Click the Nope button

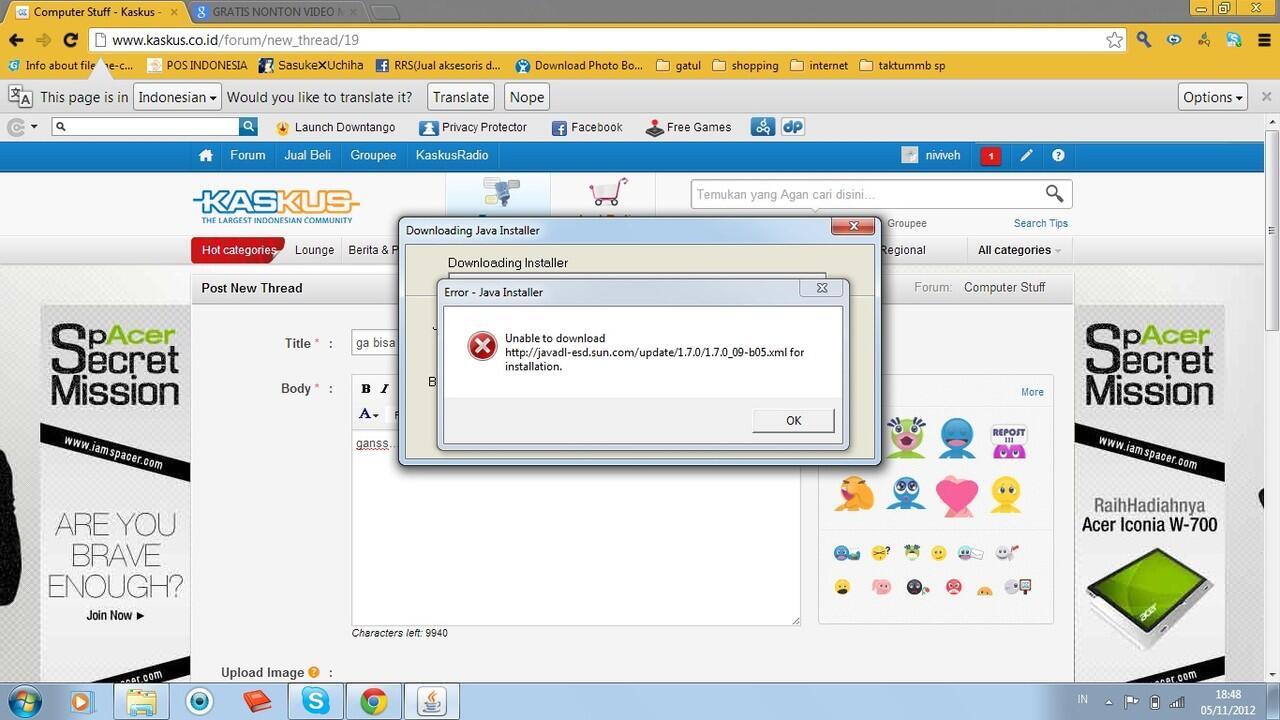click(x=526, y=97)
